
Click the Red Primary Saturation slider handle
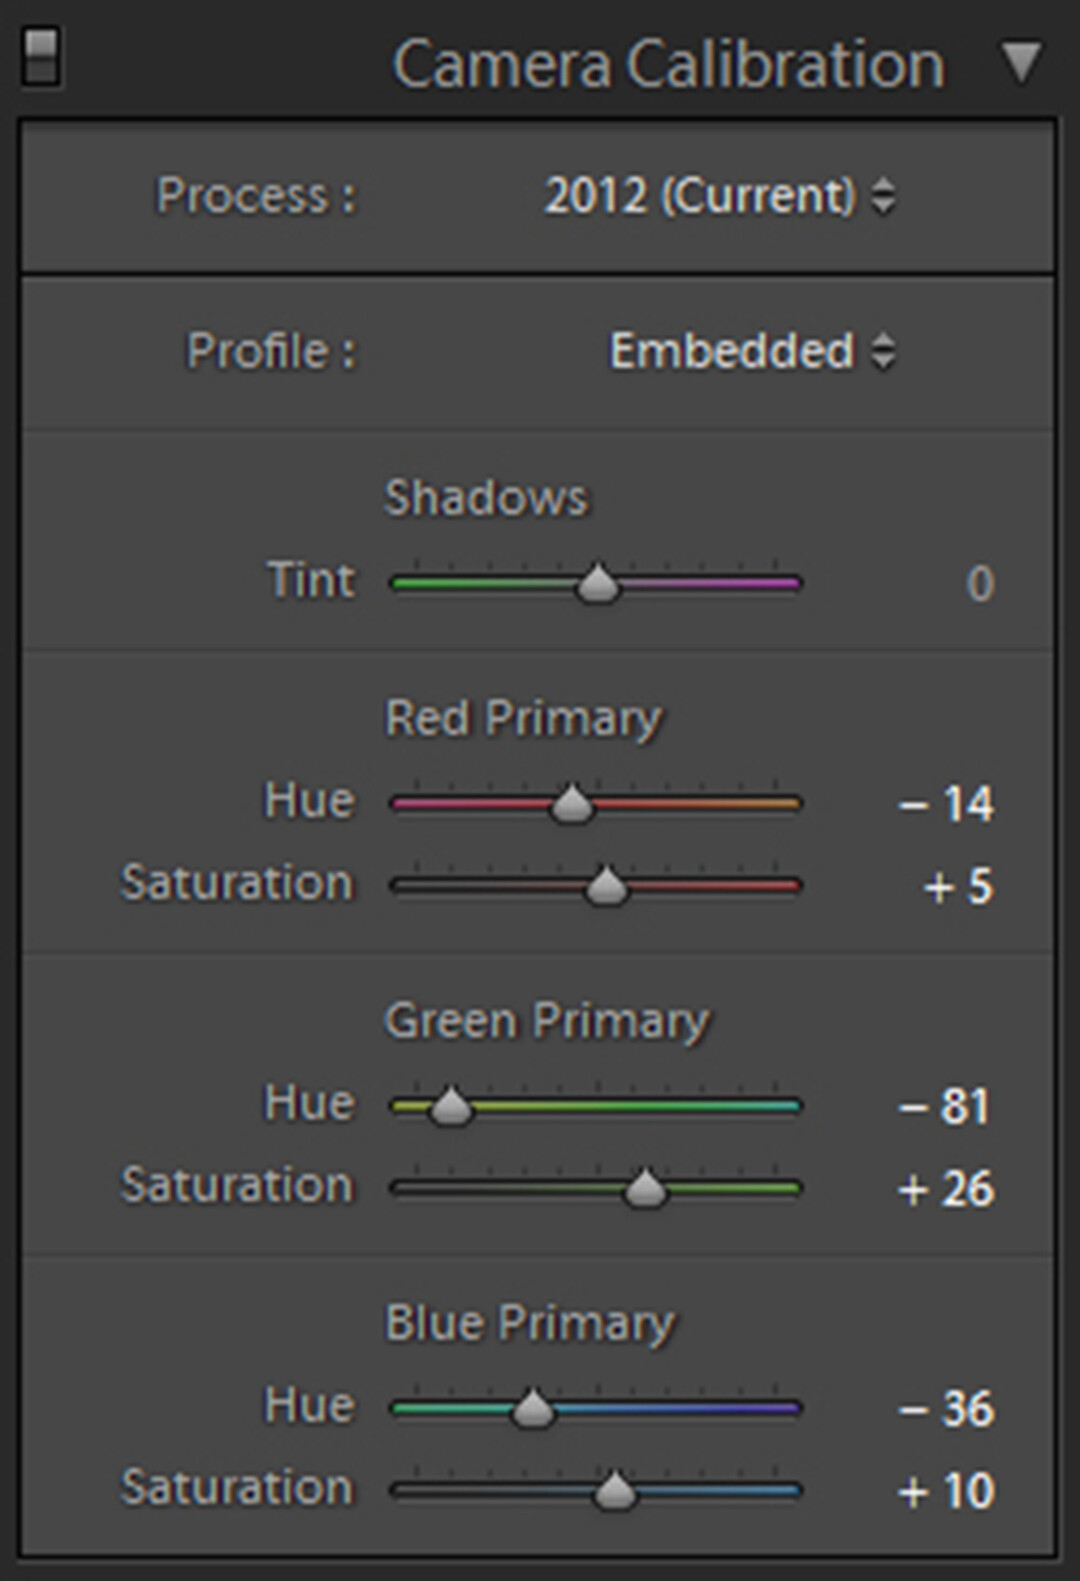coord(605,887)
